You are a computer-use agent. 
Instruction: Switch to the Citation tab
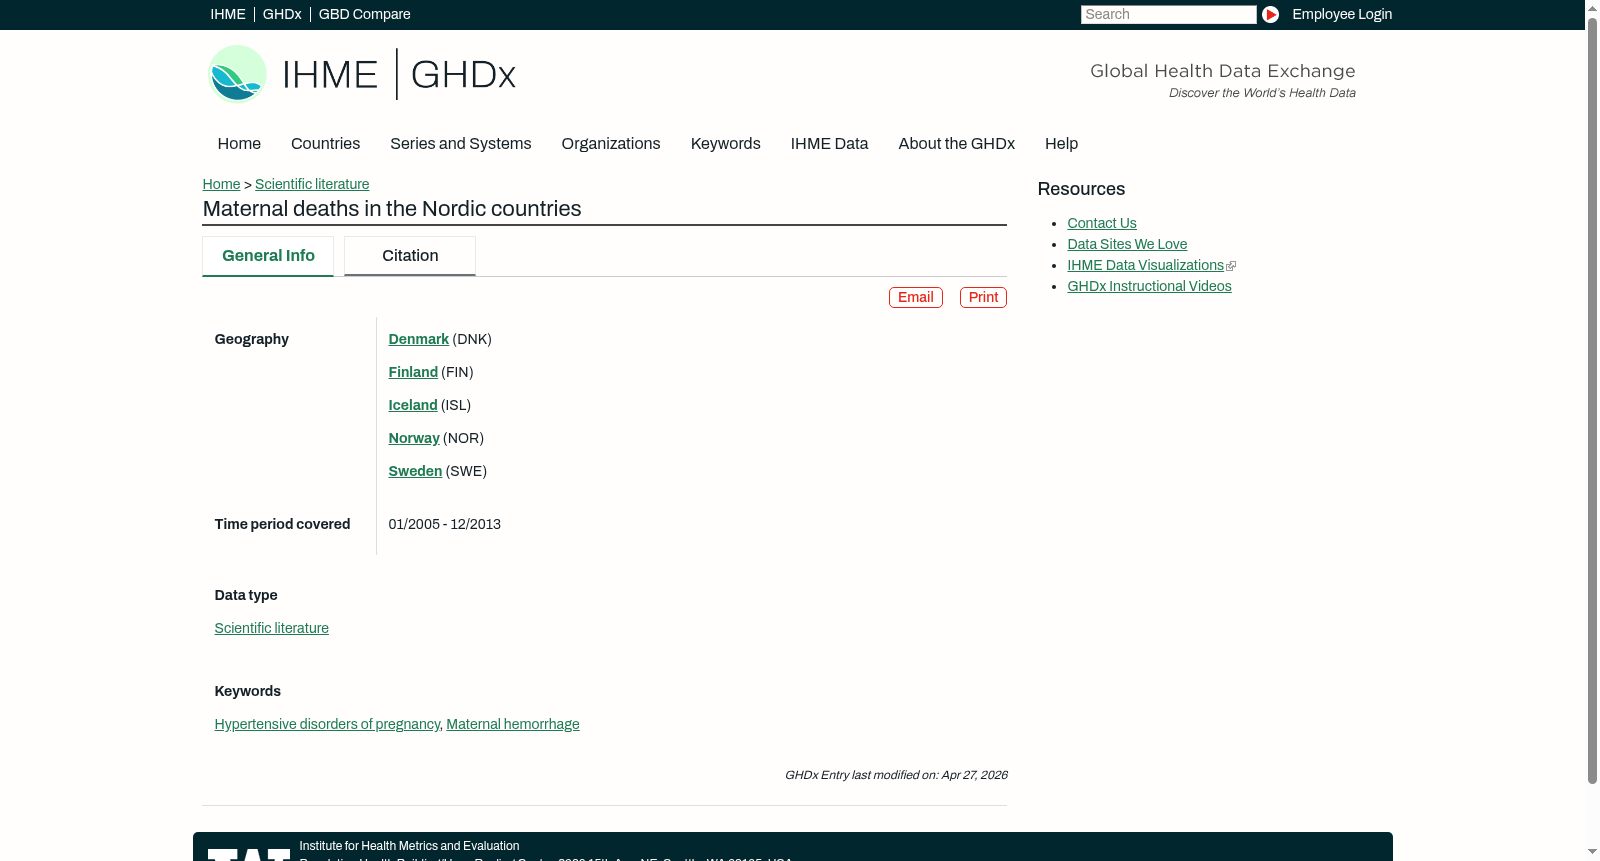[x=410, y=256]
